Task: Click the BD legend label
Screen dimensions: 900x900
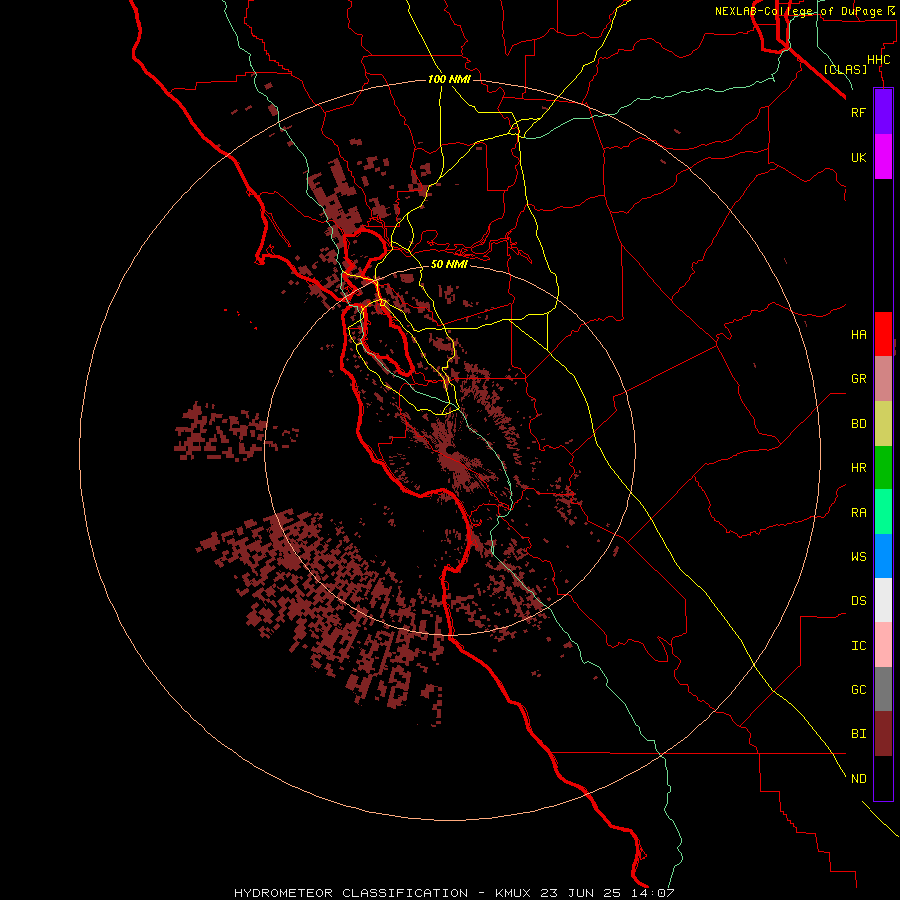Action: coord(858,424)
